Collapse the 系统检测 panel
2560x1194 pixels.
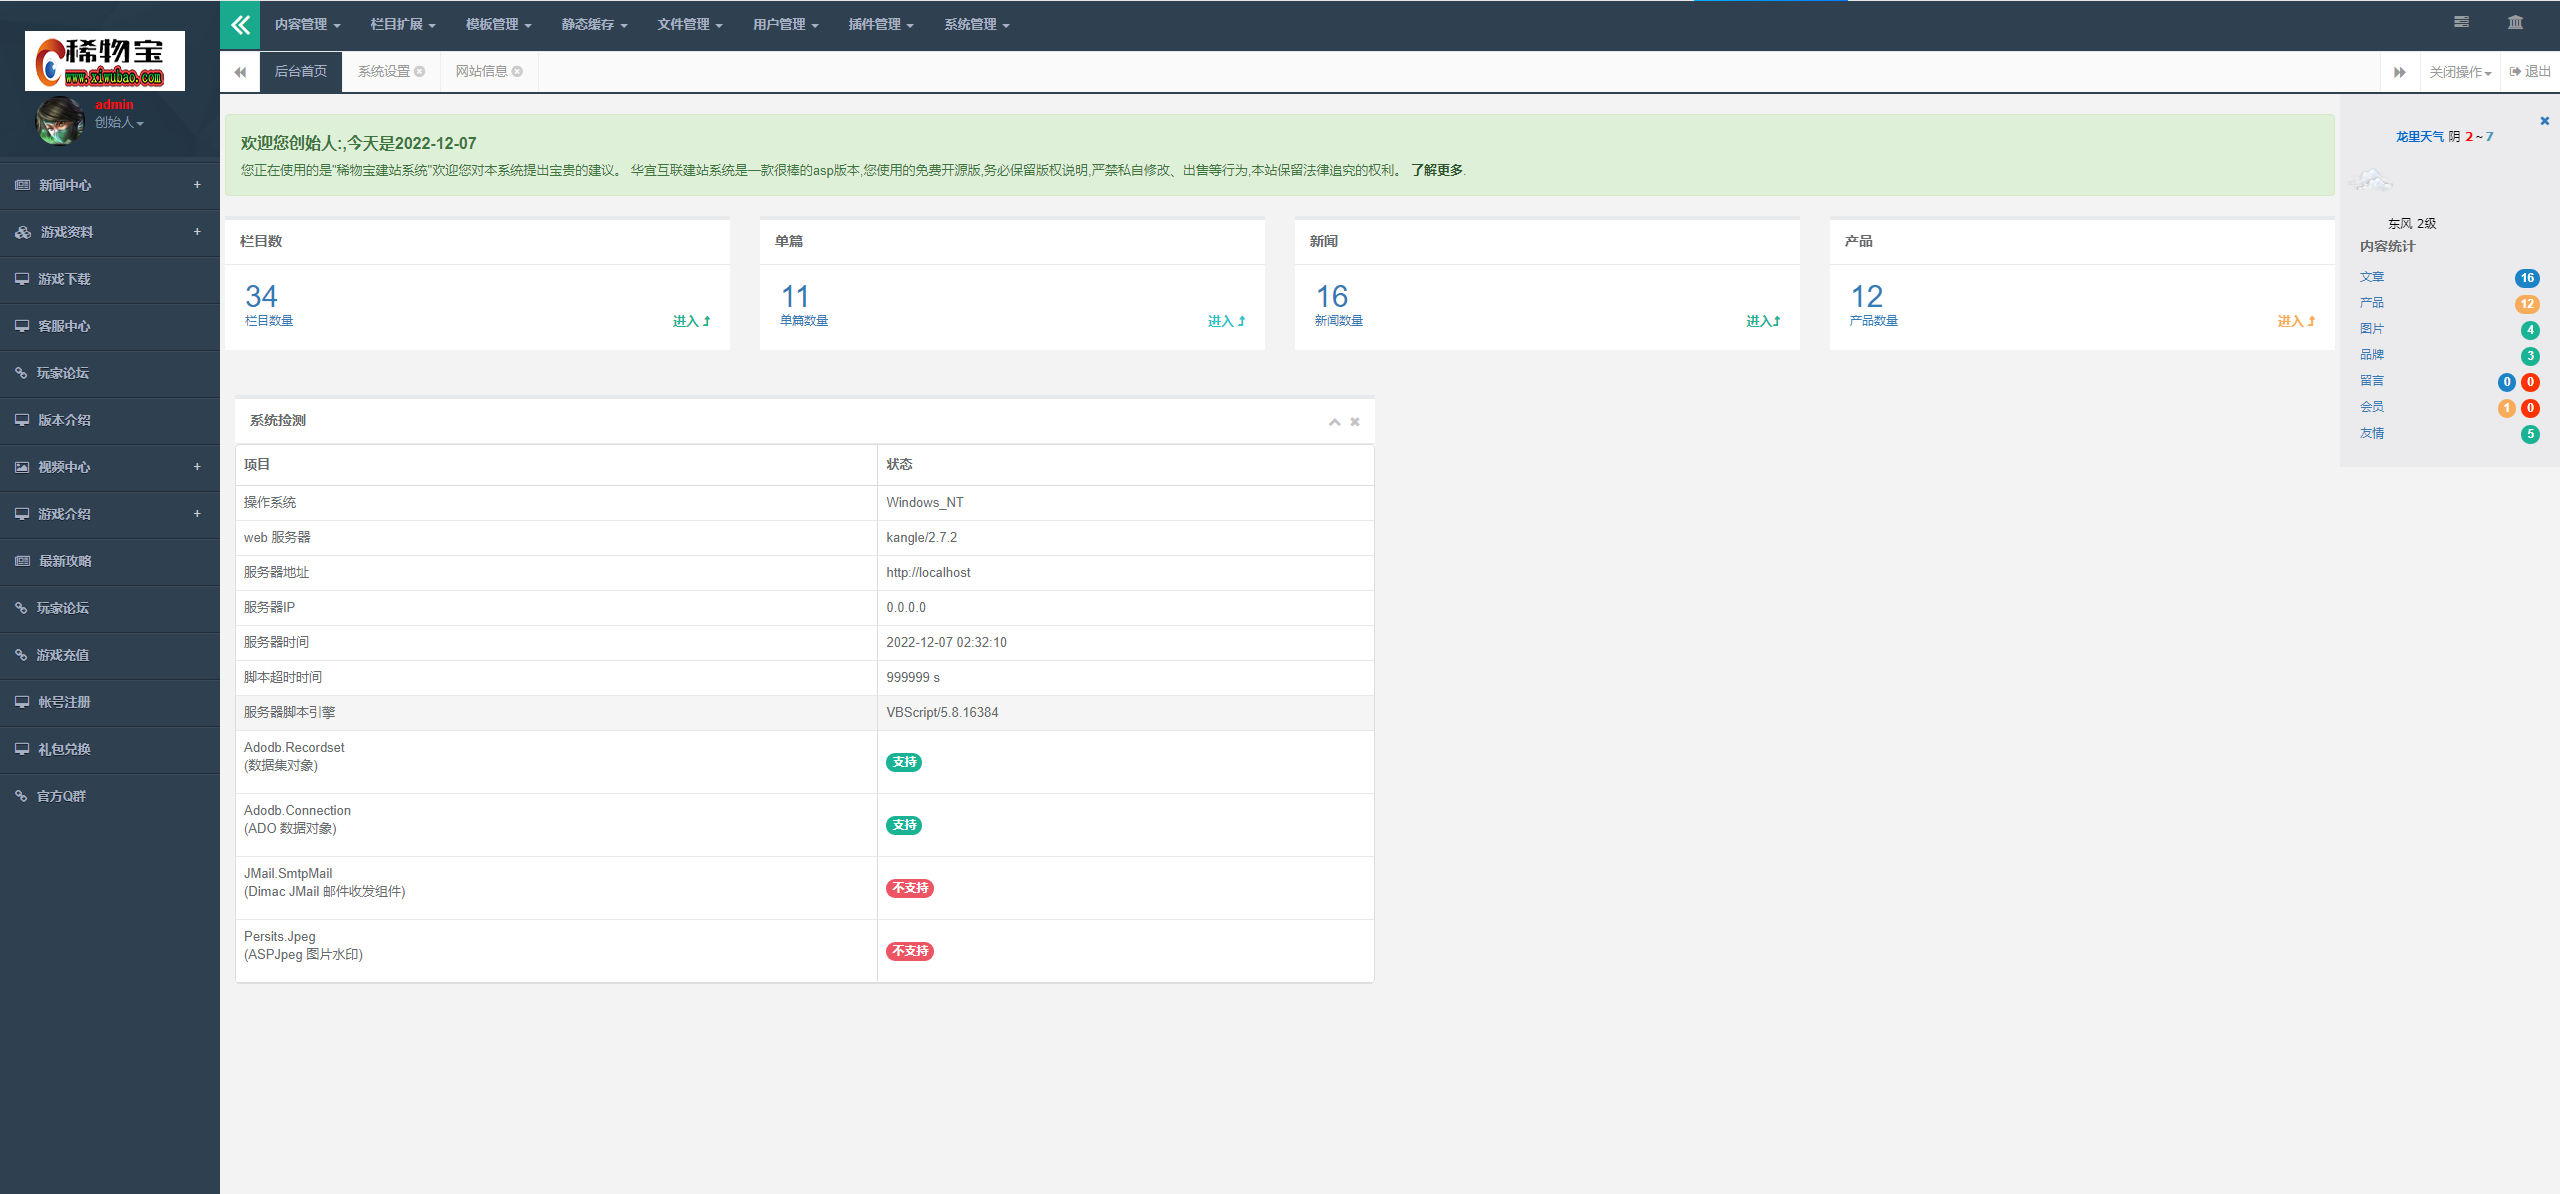[1334, 422]
